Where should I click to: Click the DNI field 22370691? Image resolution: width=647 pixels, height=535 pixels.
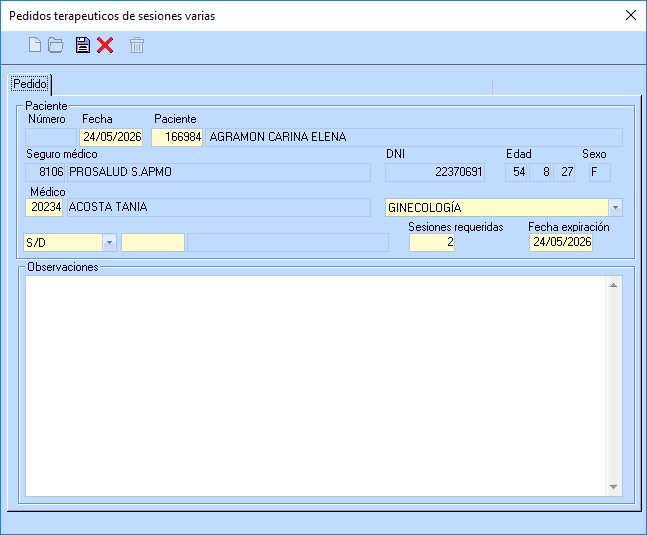click(435, 172)
